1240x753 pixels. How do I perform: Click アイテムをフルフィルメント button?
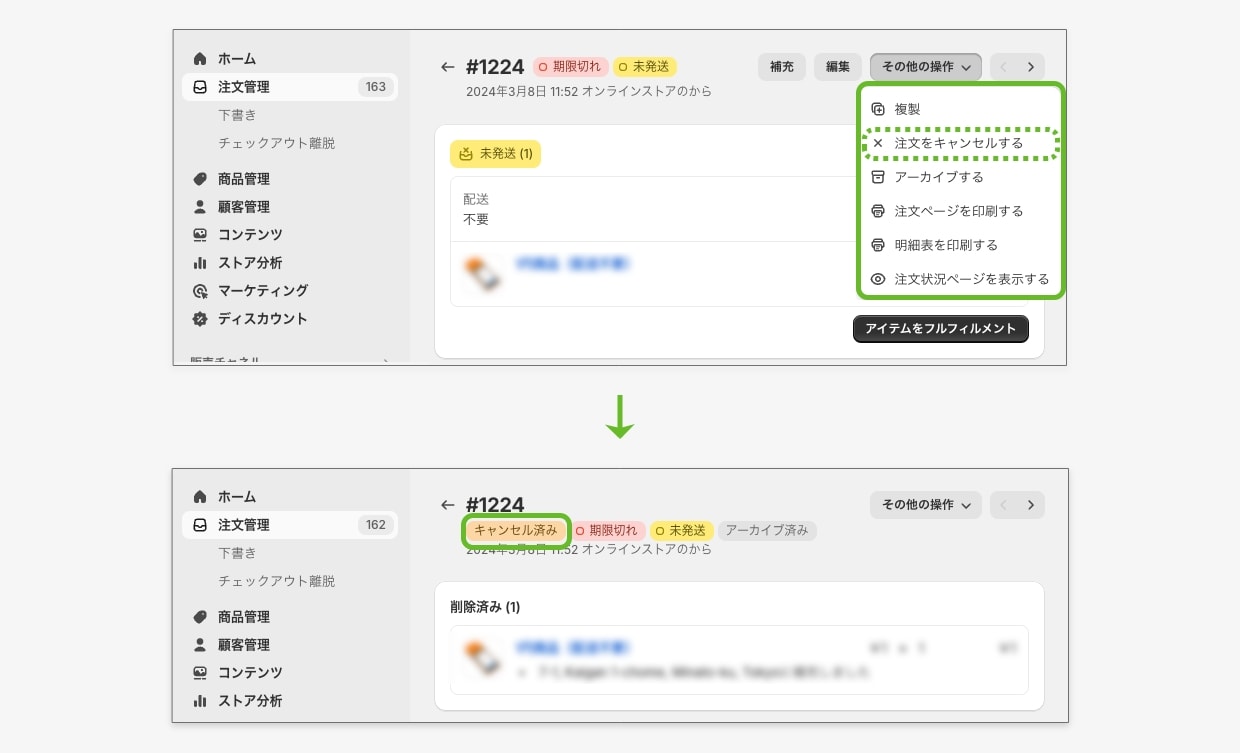(941, 329)
